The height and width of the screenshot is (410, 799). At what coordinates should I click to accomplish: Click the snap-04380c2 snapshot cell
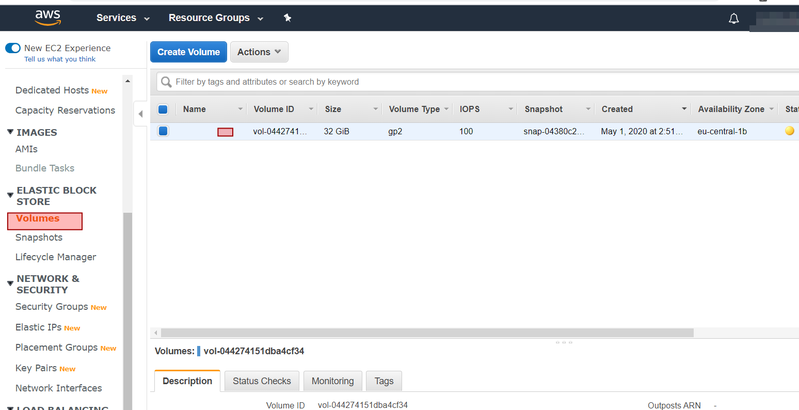554,131
